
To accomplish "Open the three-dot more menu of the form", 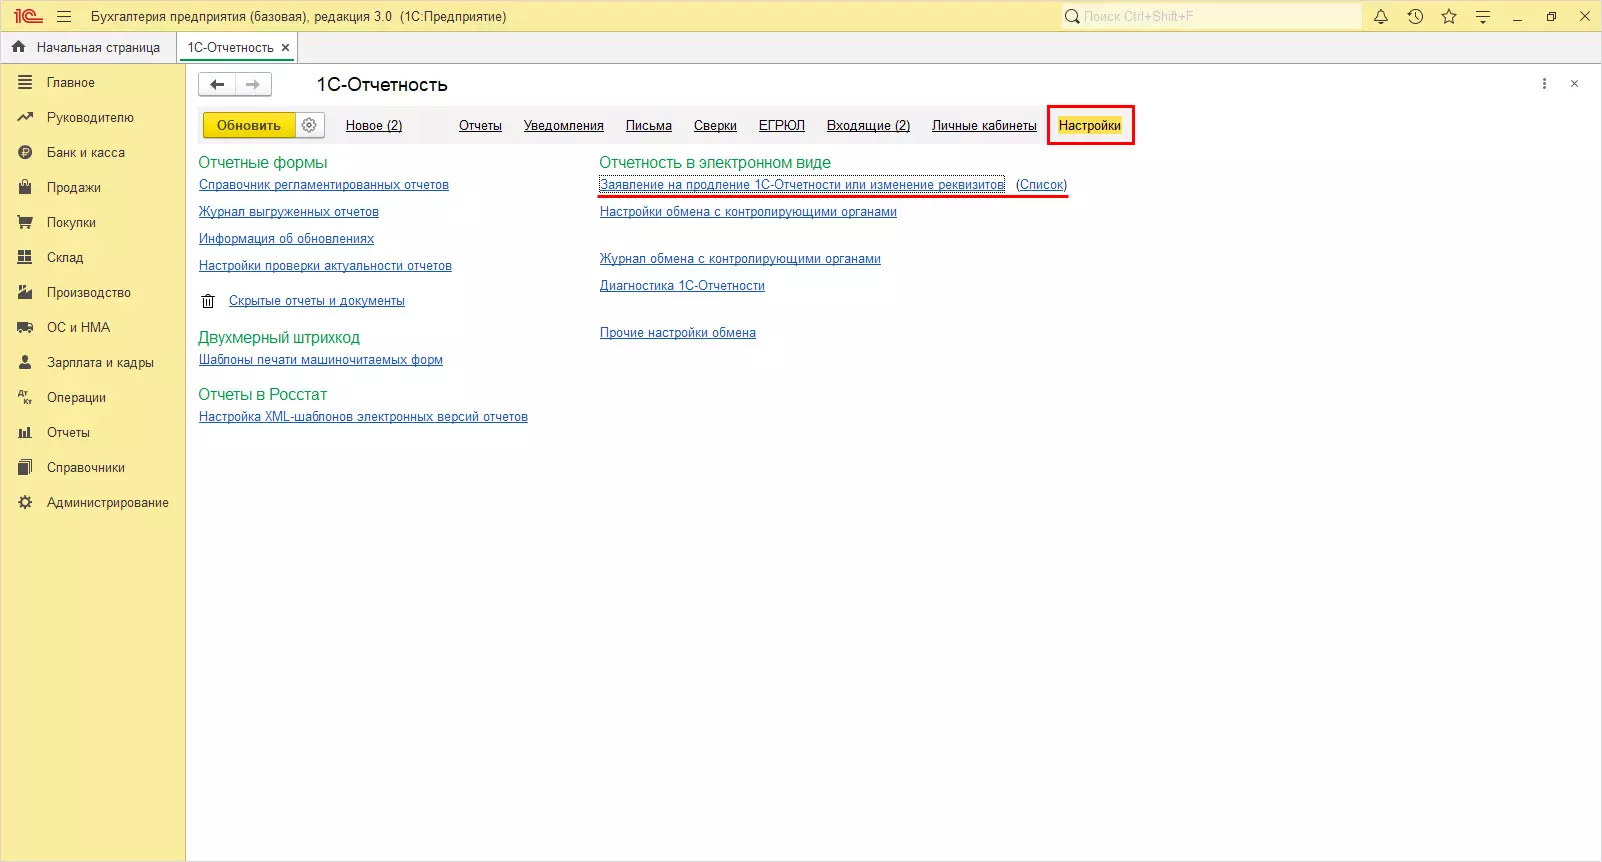I will click(x=1544, y=84).
